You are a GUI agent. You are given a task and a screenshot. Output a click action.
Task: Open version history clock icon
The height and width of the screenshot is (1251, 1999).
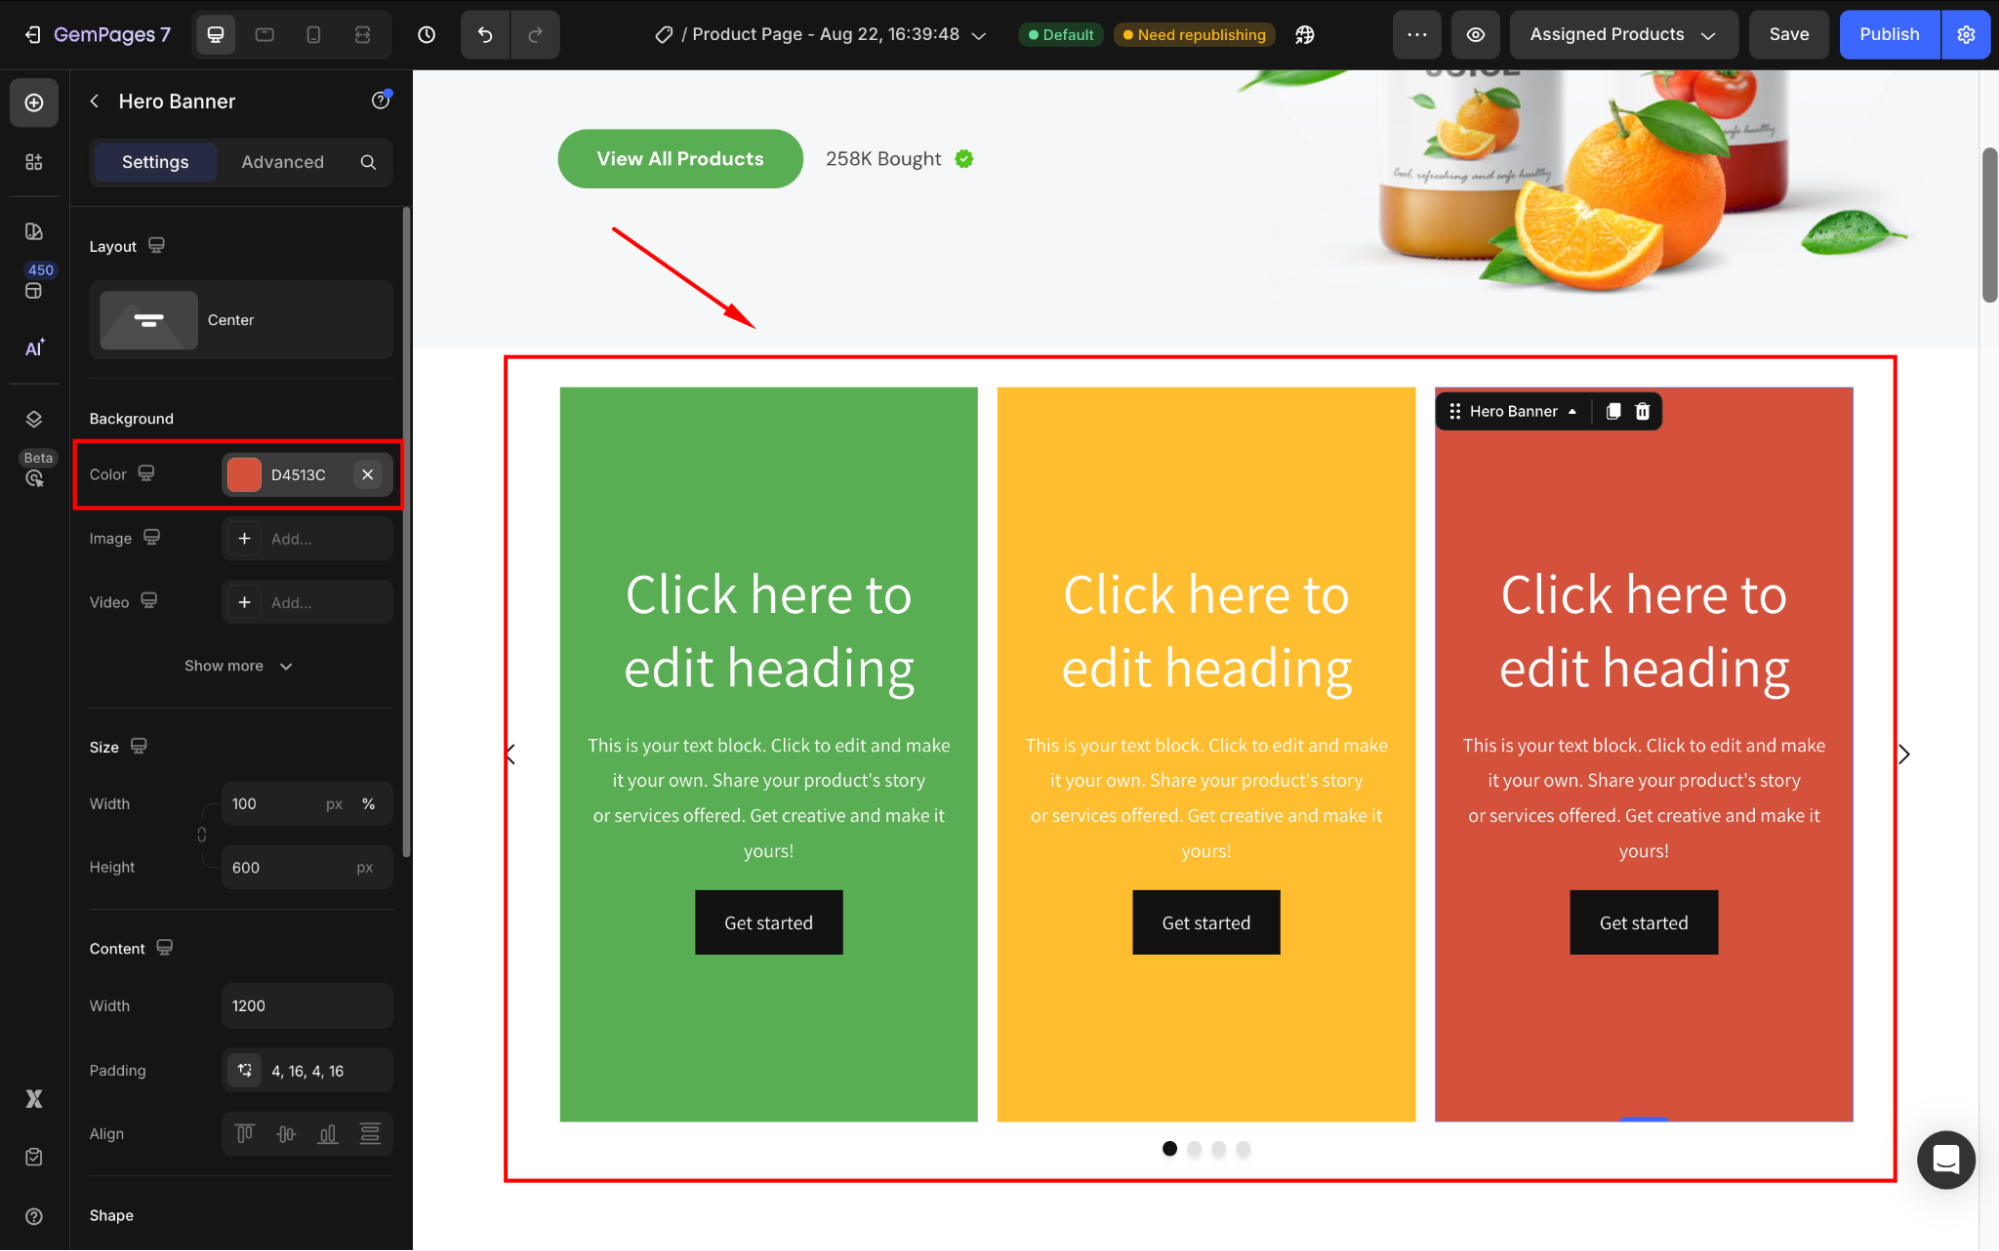click(427, 35)
